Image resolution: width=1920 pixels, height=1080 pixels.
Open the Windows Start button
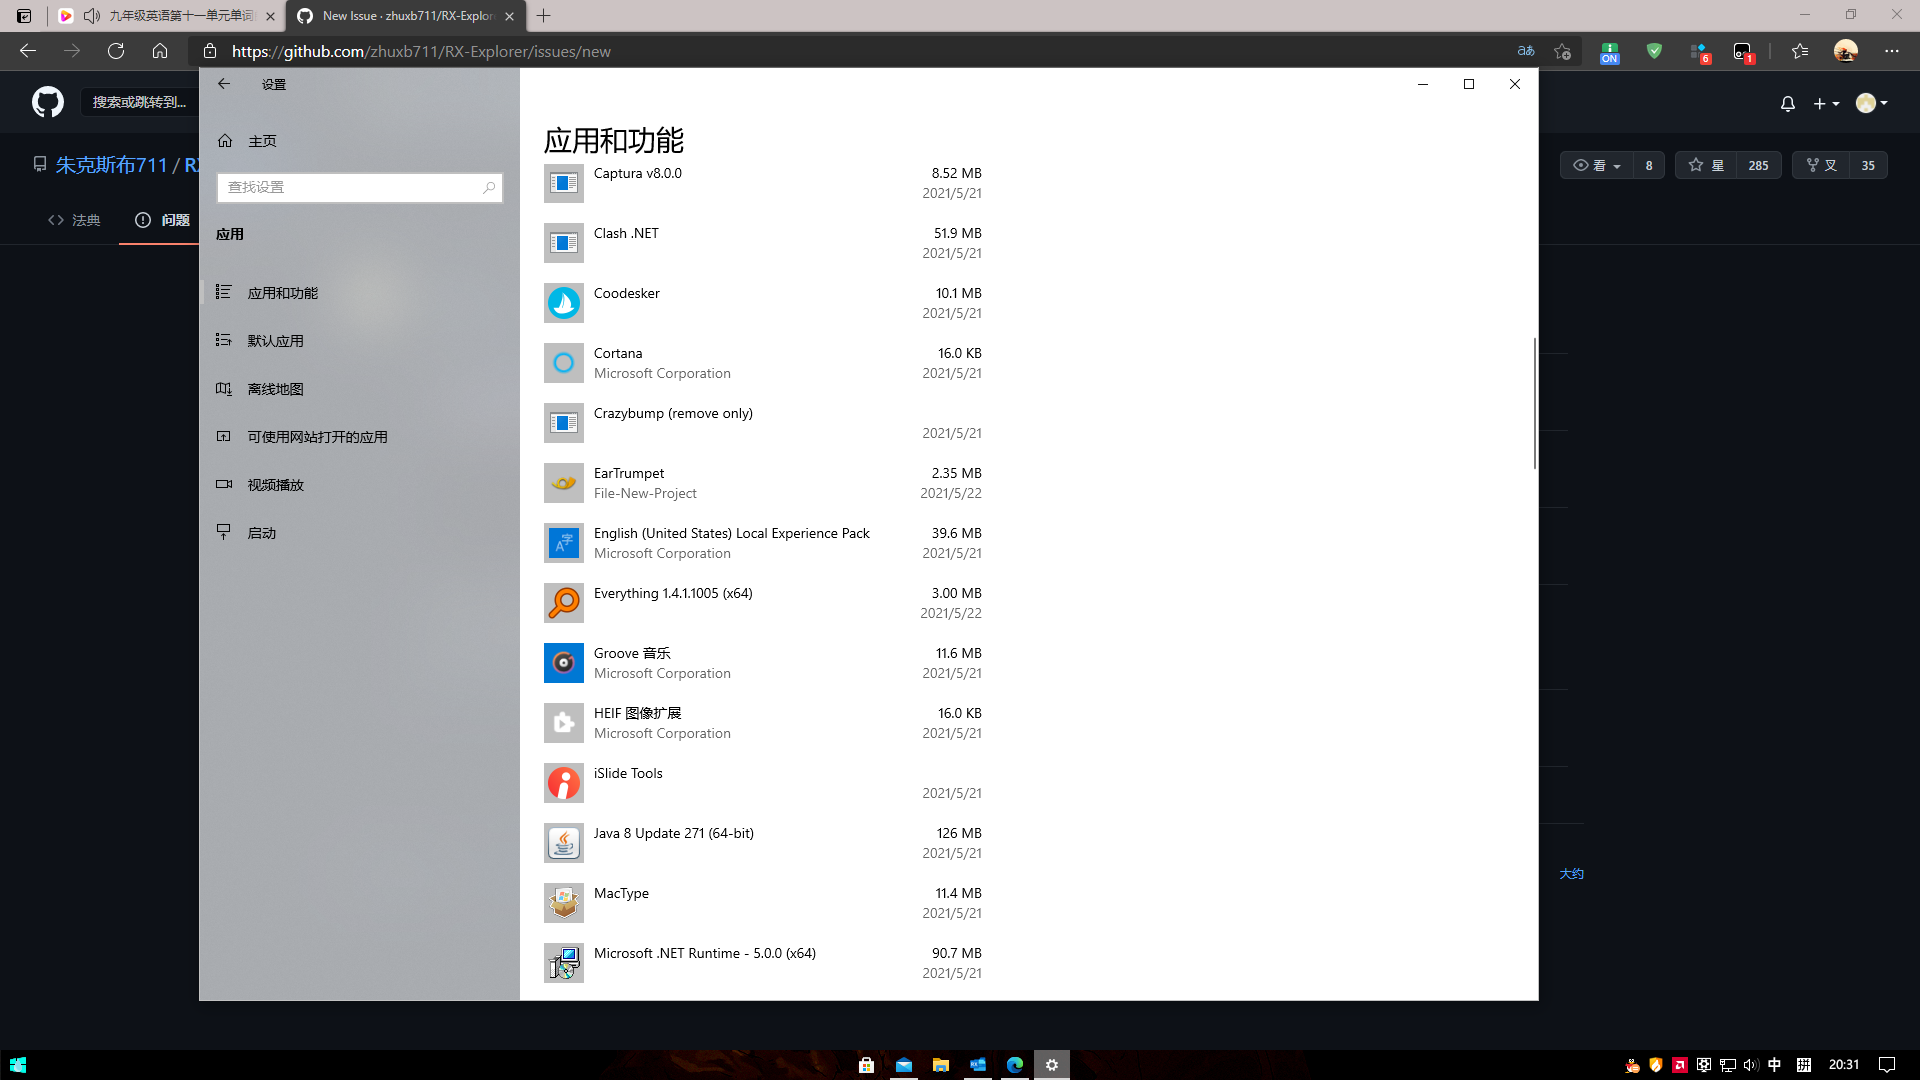tap(18, 1065)
